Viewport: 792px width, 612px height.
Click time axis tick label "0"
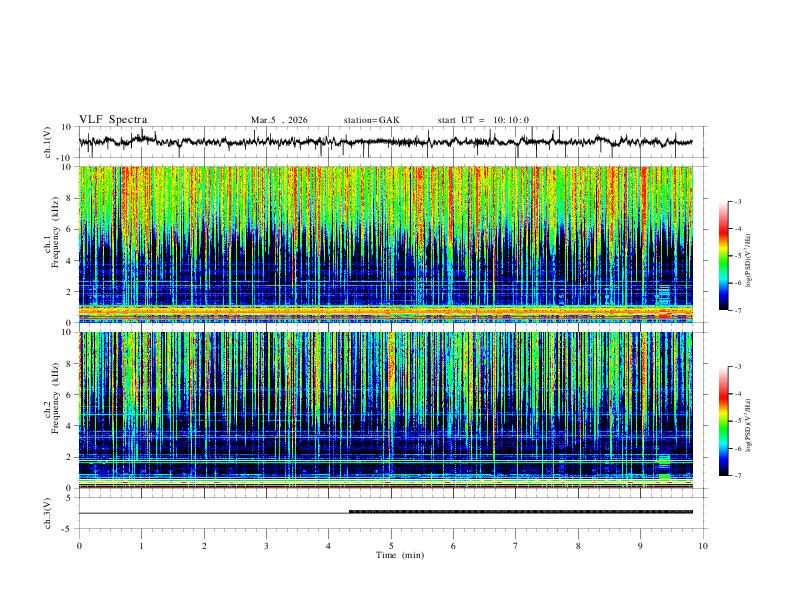pos(79,546)
